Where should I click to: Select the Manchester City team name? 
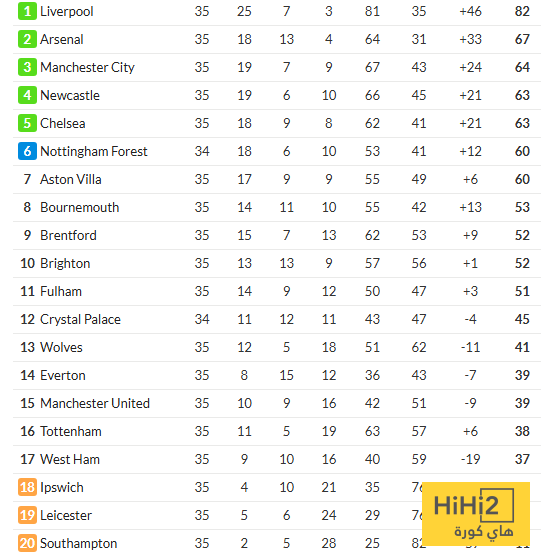(87, 67)
